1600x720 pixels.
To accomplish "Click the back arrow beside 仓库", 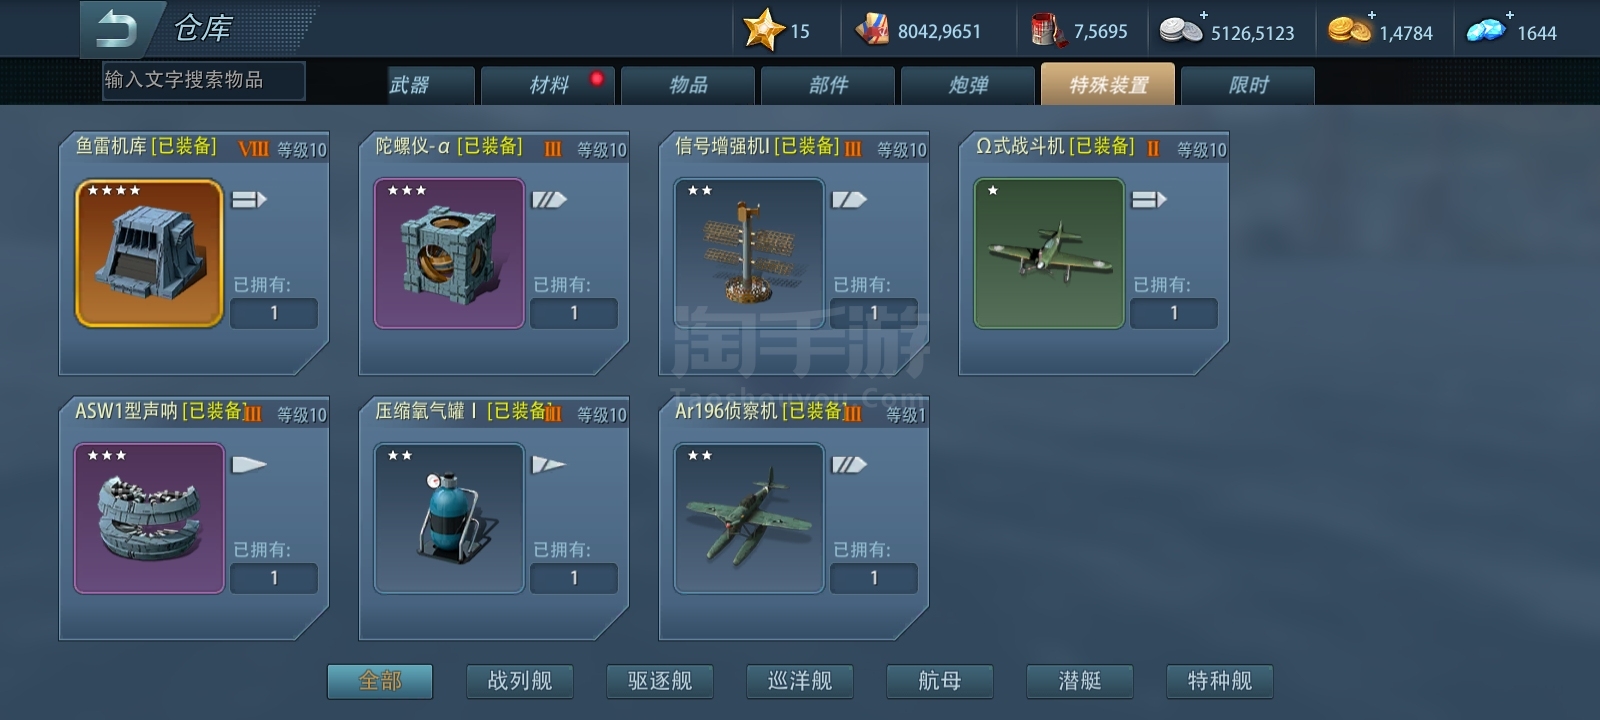I will pyautogui.click(x=117, y=29).
